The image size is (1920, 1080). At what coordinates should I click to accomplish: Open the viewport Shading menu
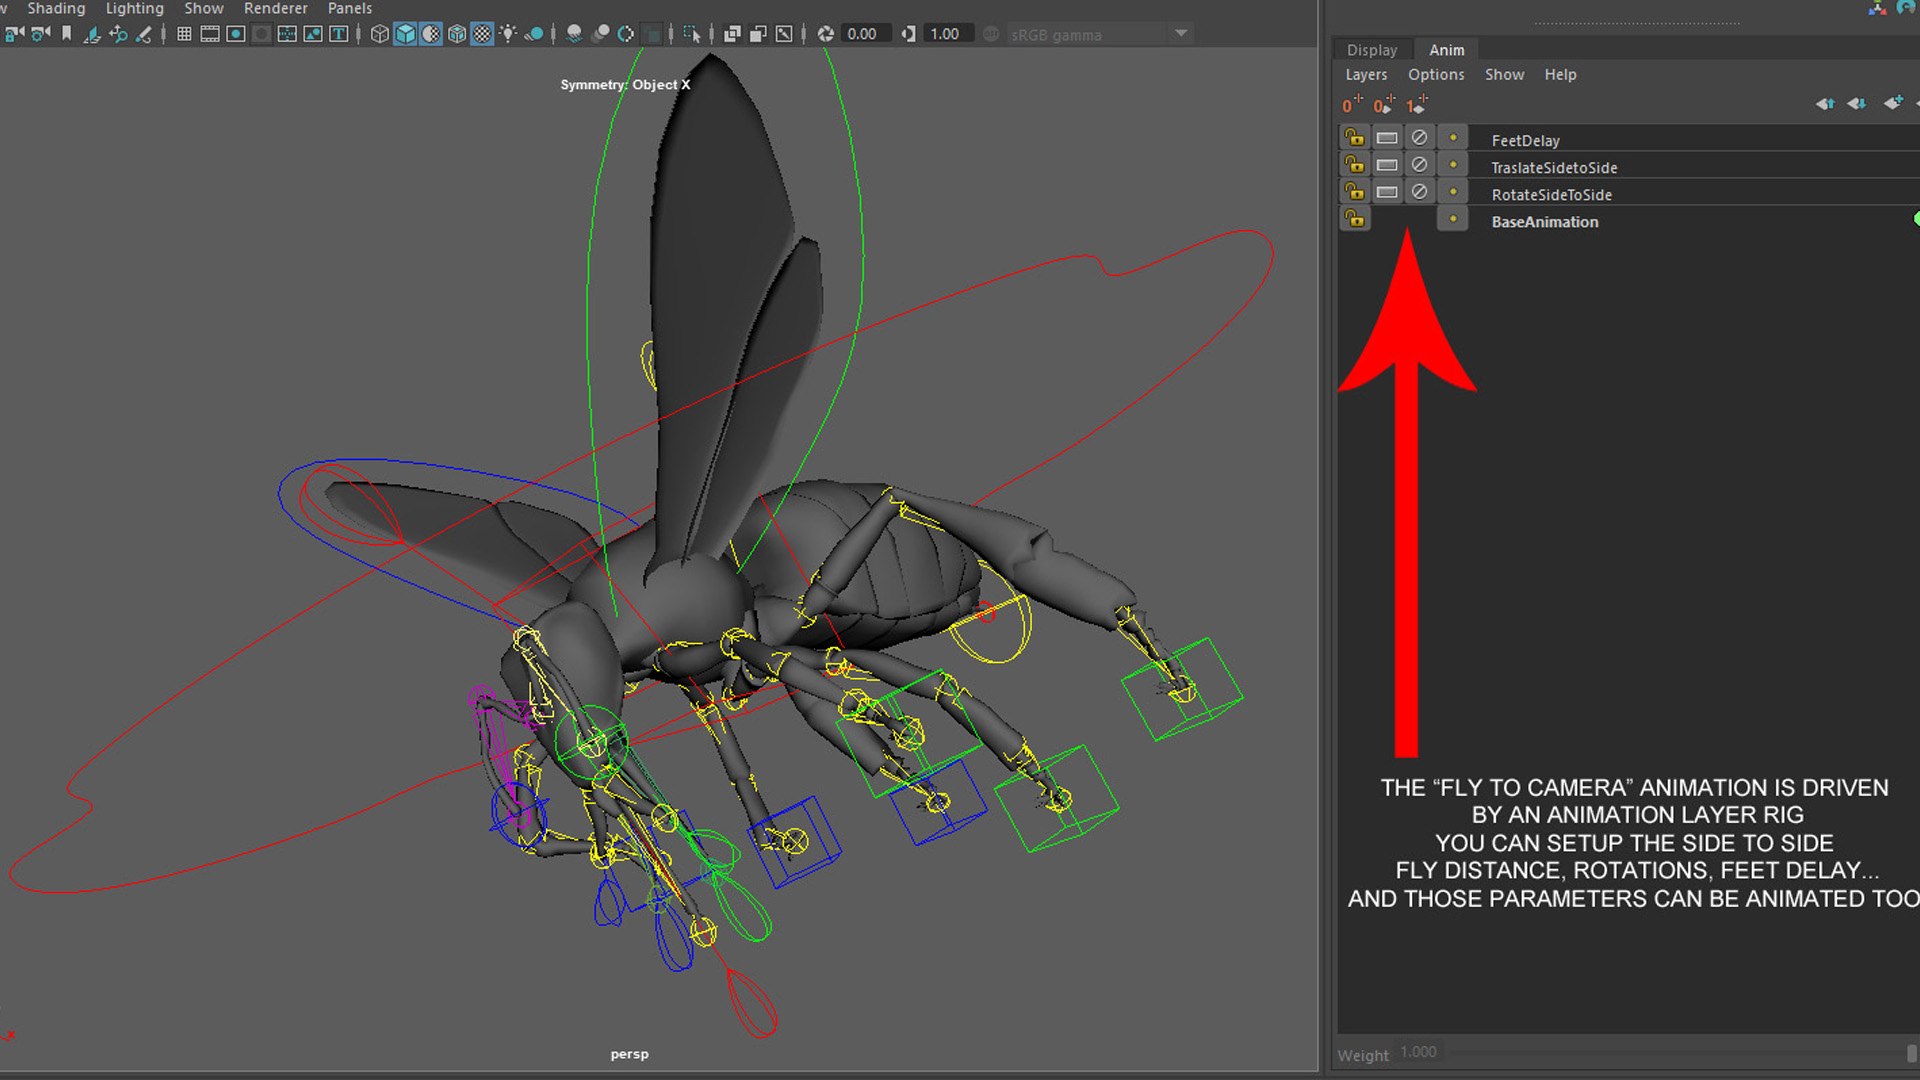coord(56,8)
